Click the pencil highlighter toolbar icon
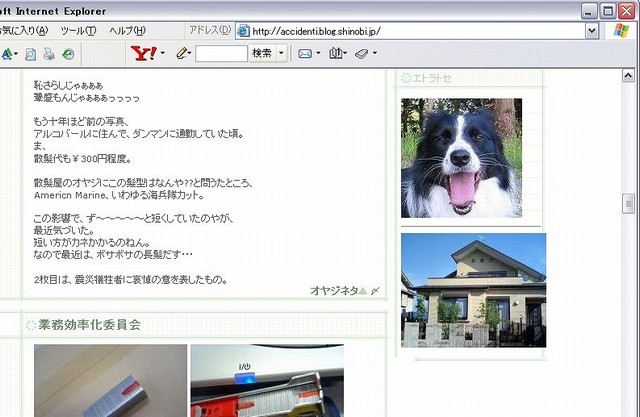 tap(182, 53)
